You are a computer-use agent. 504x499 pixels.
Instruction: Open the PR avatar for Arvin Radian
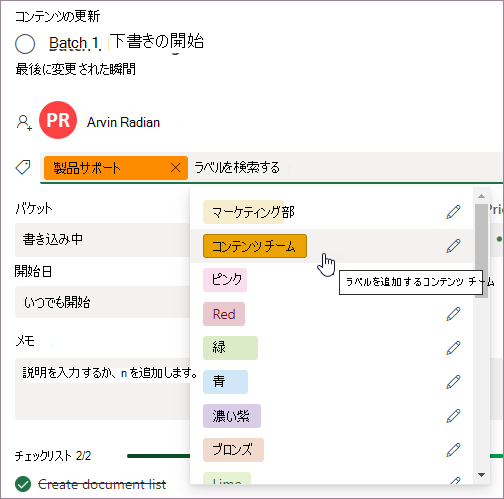point(58,120)
